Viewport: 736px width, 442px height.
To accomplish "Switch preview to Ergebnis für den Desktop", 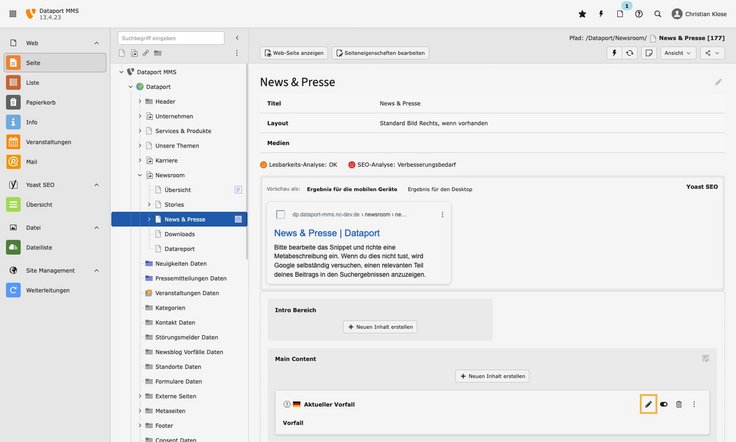I will (433, 189).
